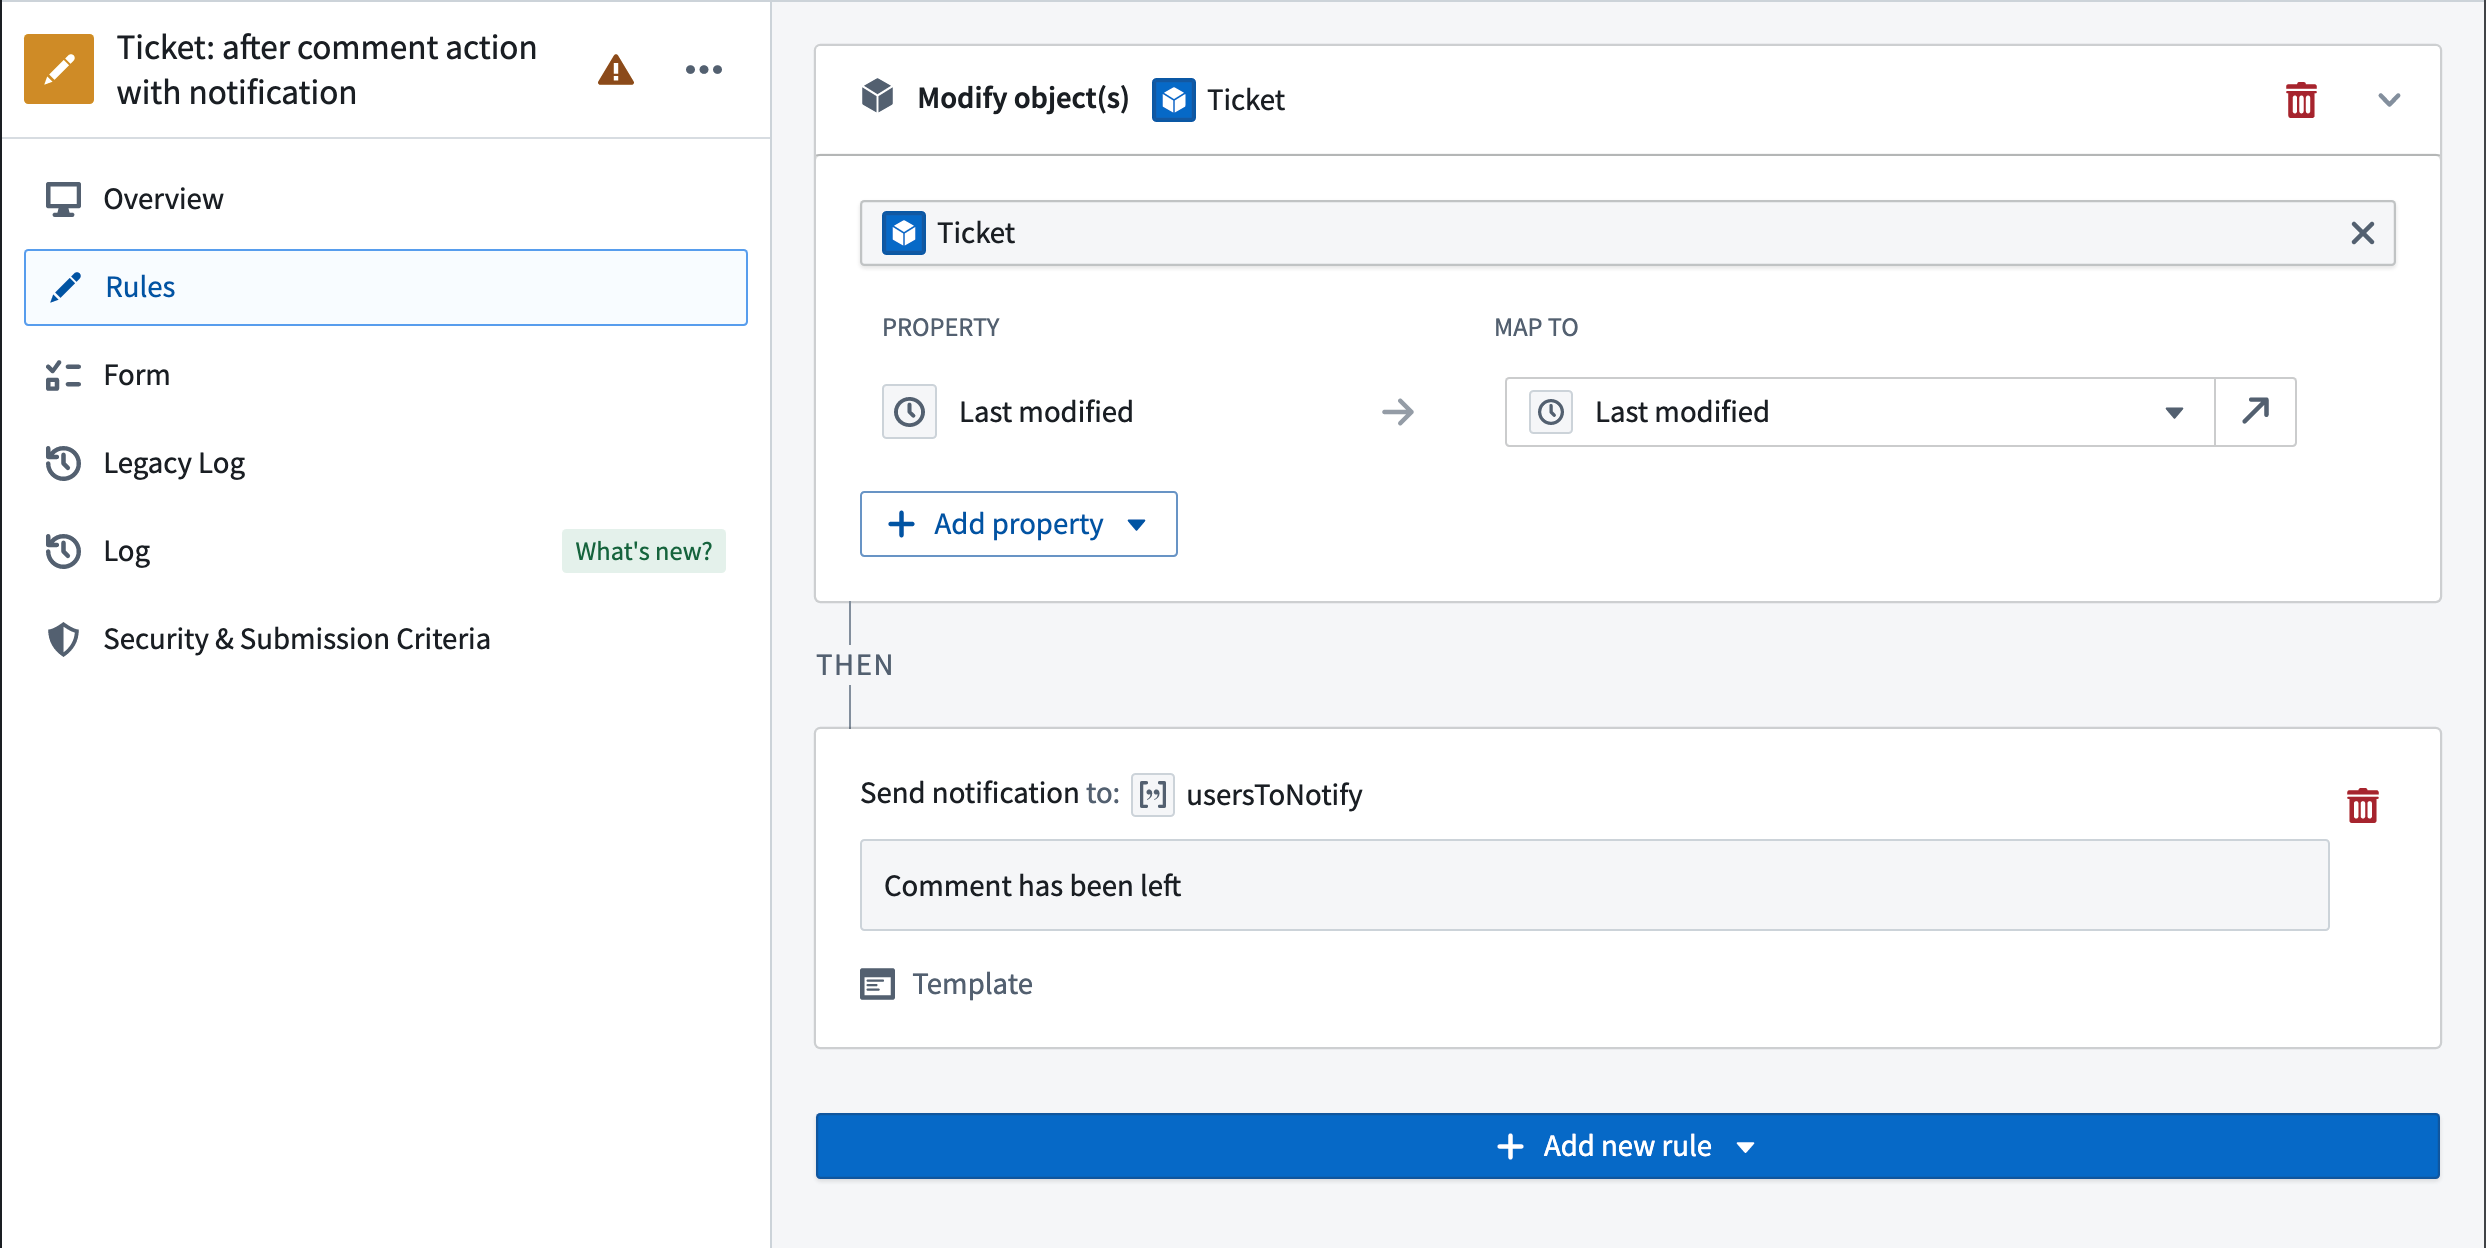2486x1248 pixels.
Task: Go to the Overview section
Action: 386,199
